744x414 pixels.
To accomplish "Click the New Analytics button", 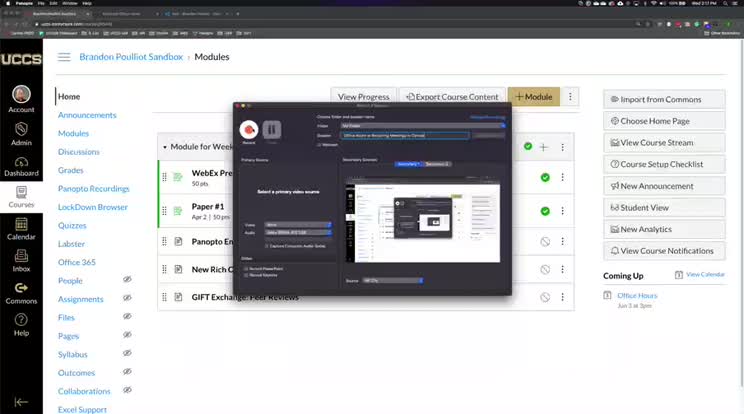I will point(664,230).
